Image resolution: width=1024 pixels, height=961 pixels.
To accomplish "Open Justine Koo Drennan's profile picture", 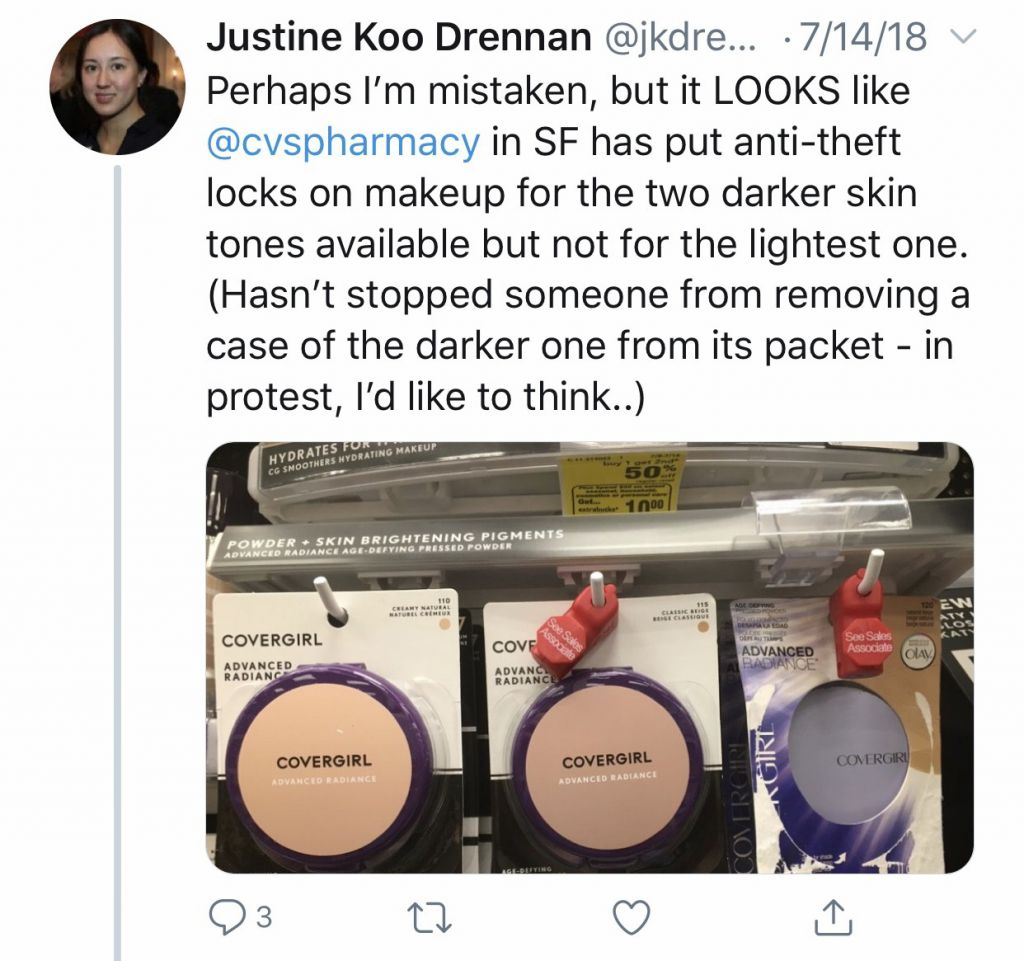I will click(118, 87).
